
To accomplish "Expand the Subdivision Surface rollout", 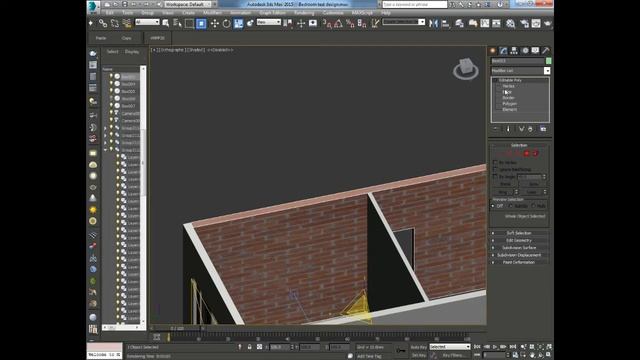I will 519,248.
